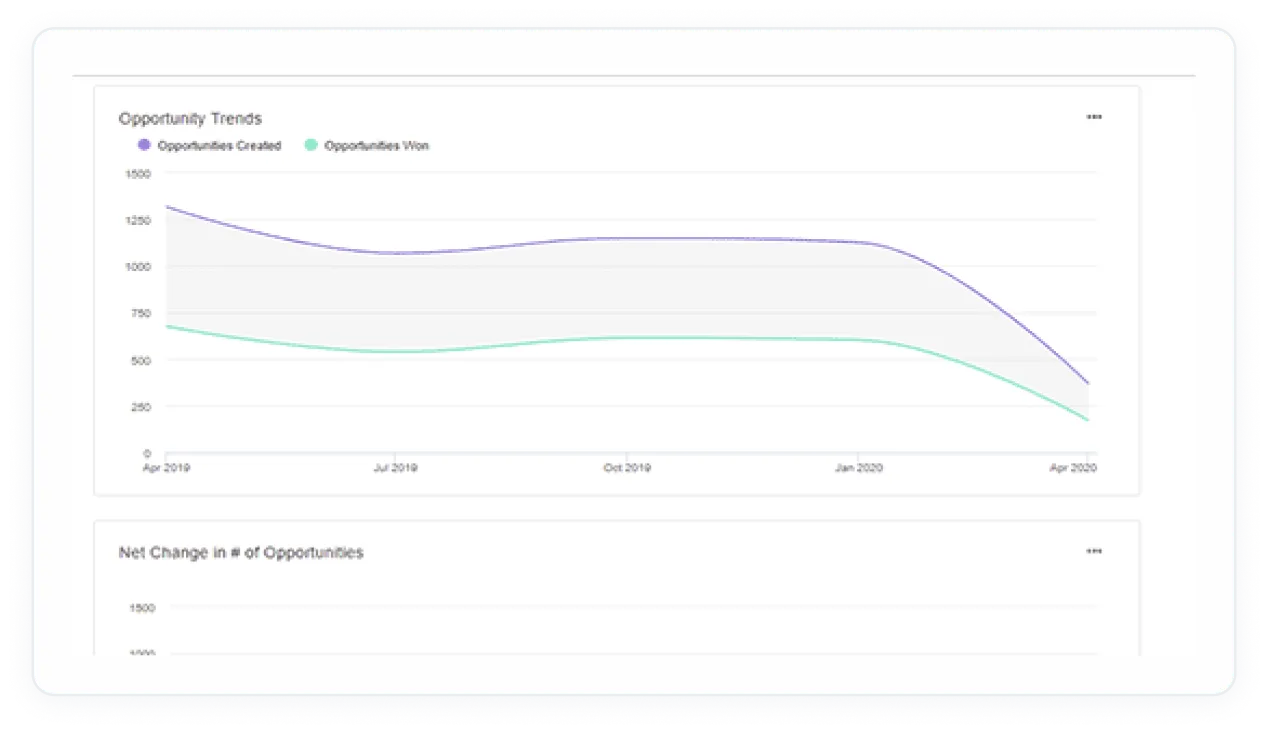This screenshot has width=1268, height=731.
Task: Click the Oct 2019 x-axis label
Action: [x=627, y=468]
